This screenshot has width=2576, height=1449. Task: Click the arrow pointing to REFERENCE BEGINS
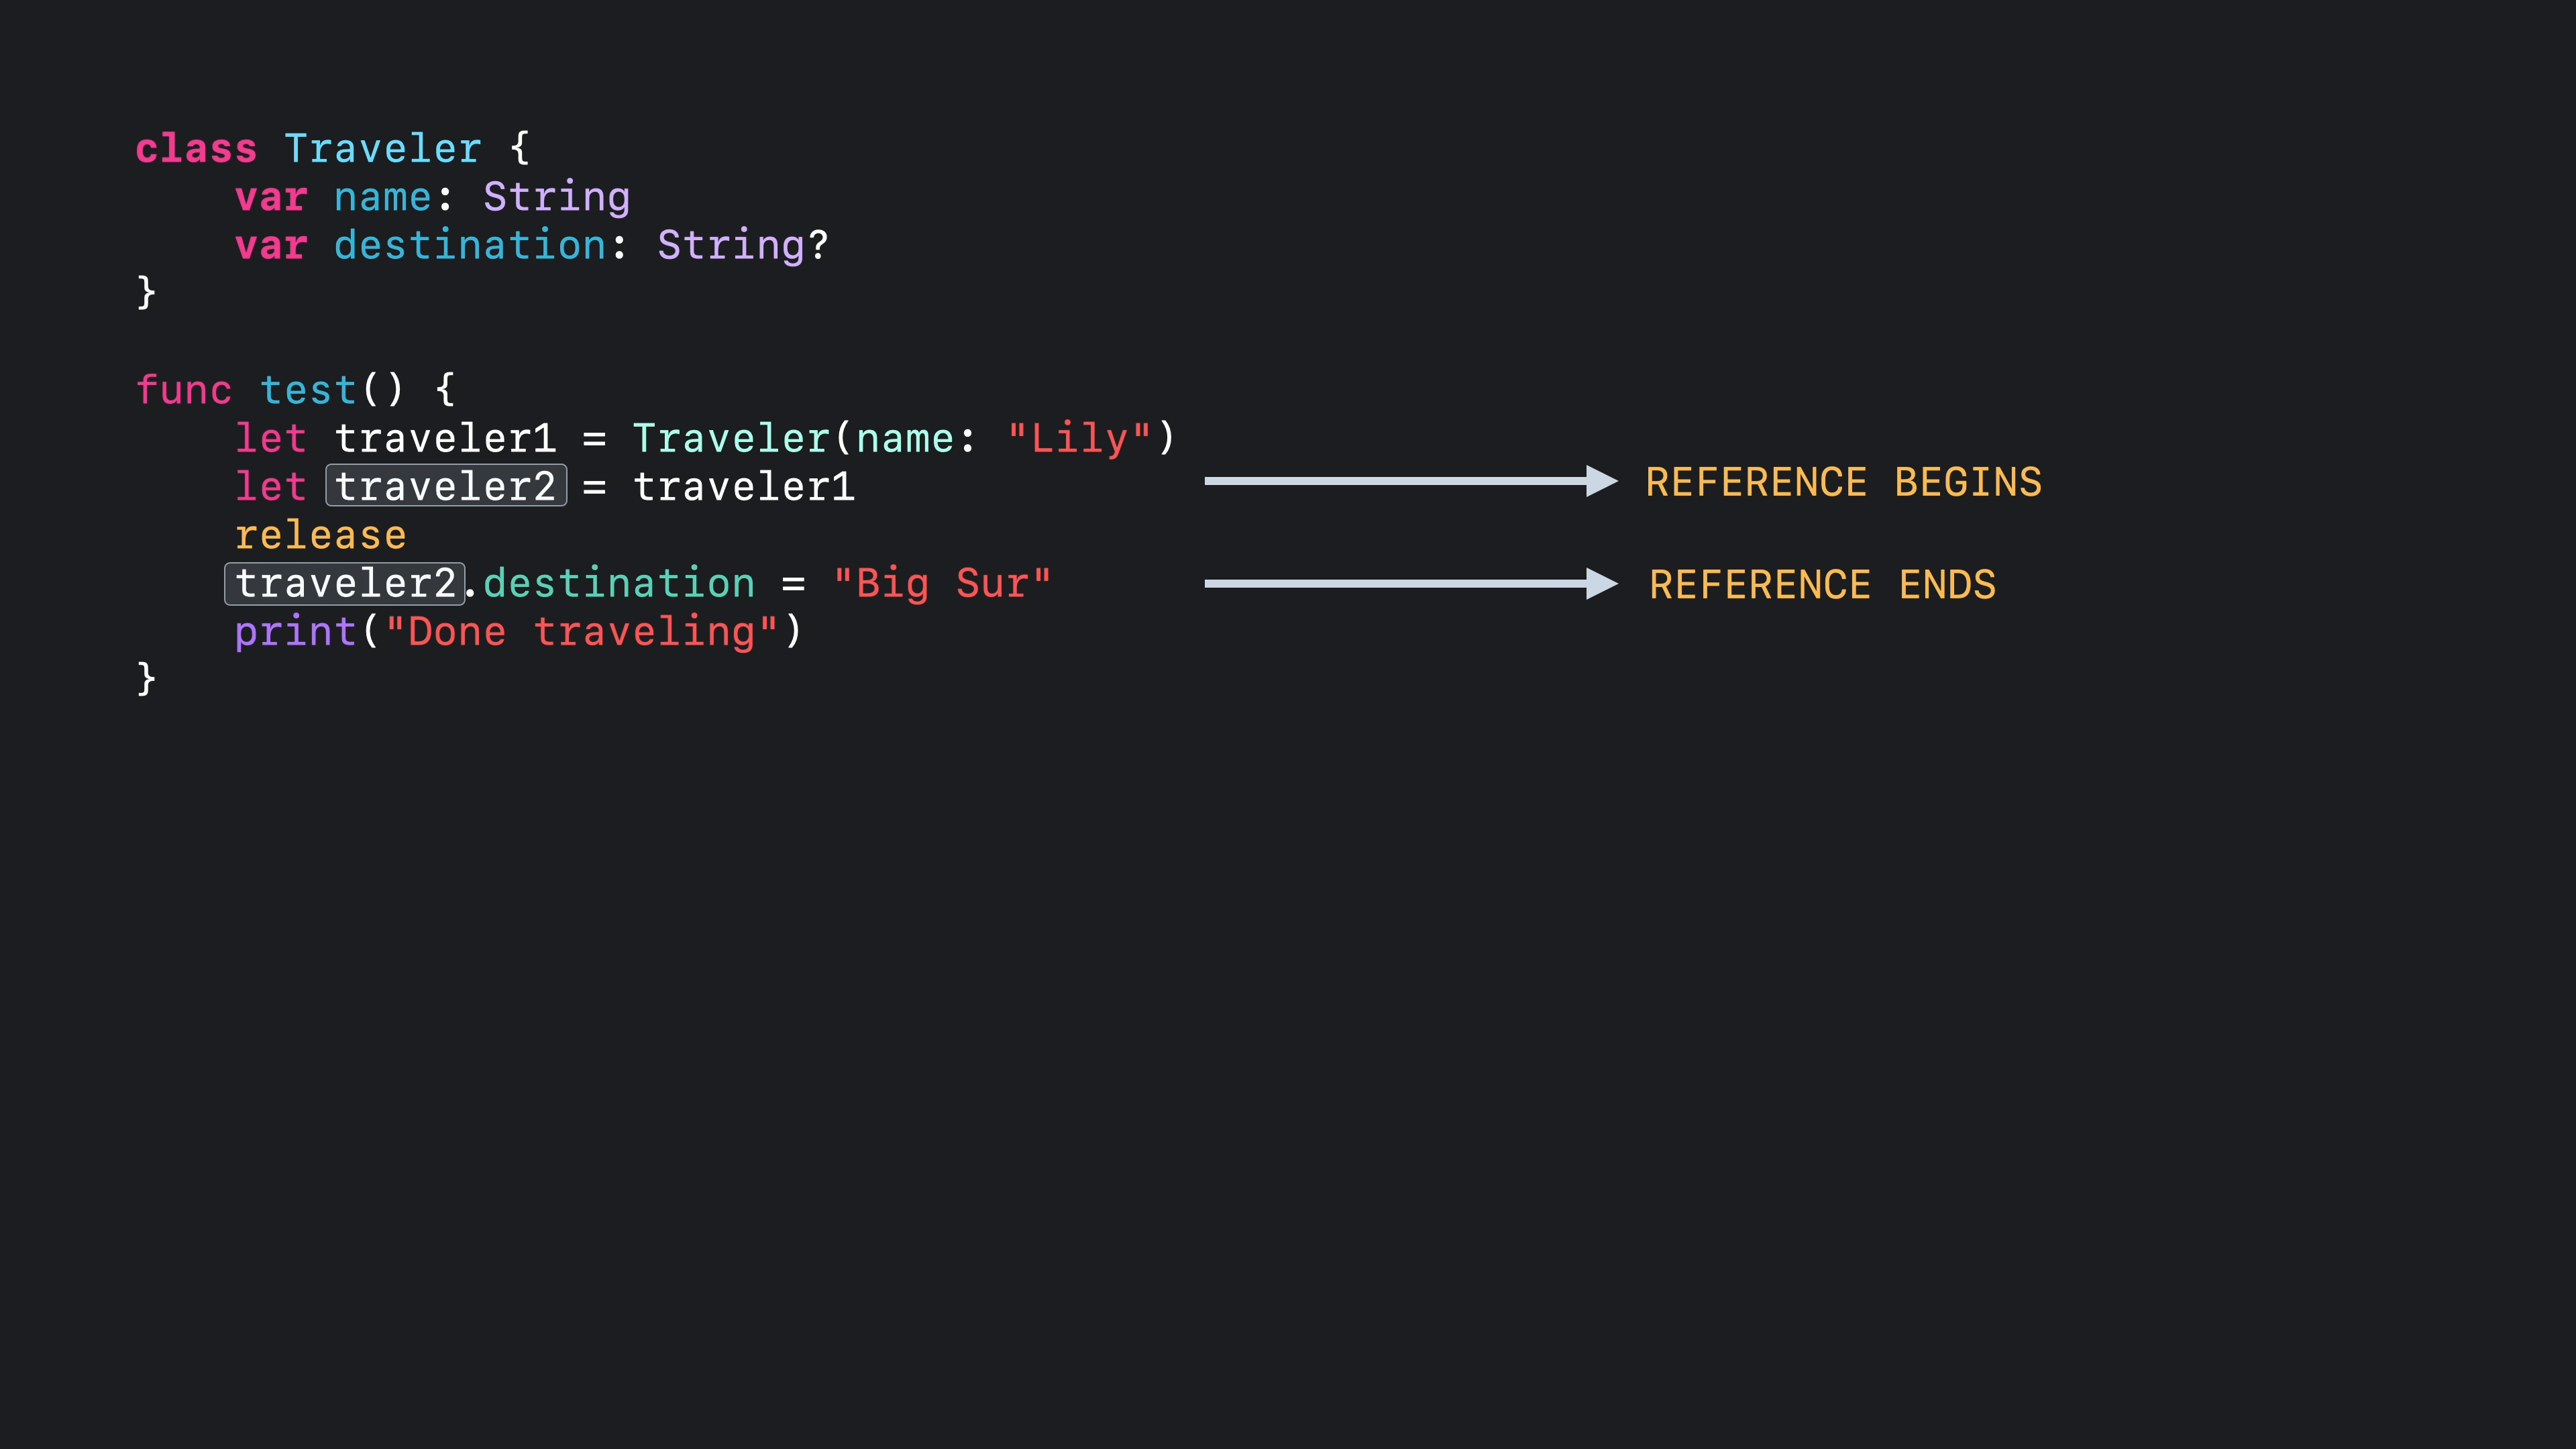[x=1410, y=481]
